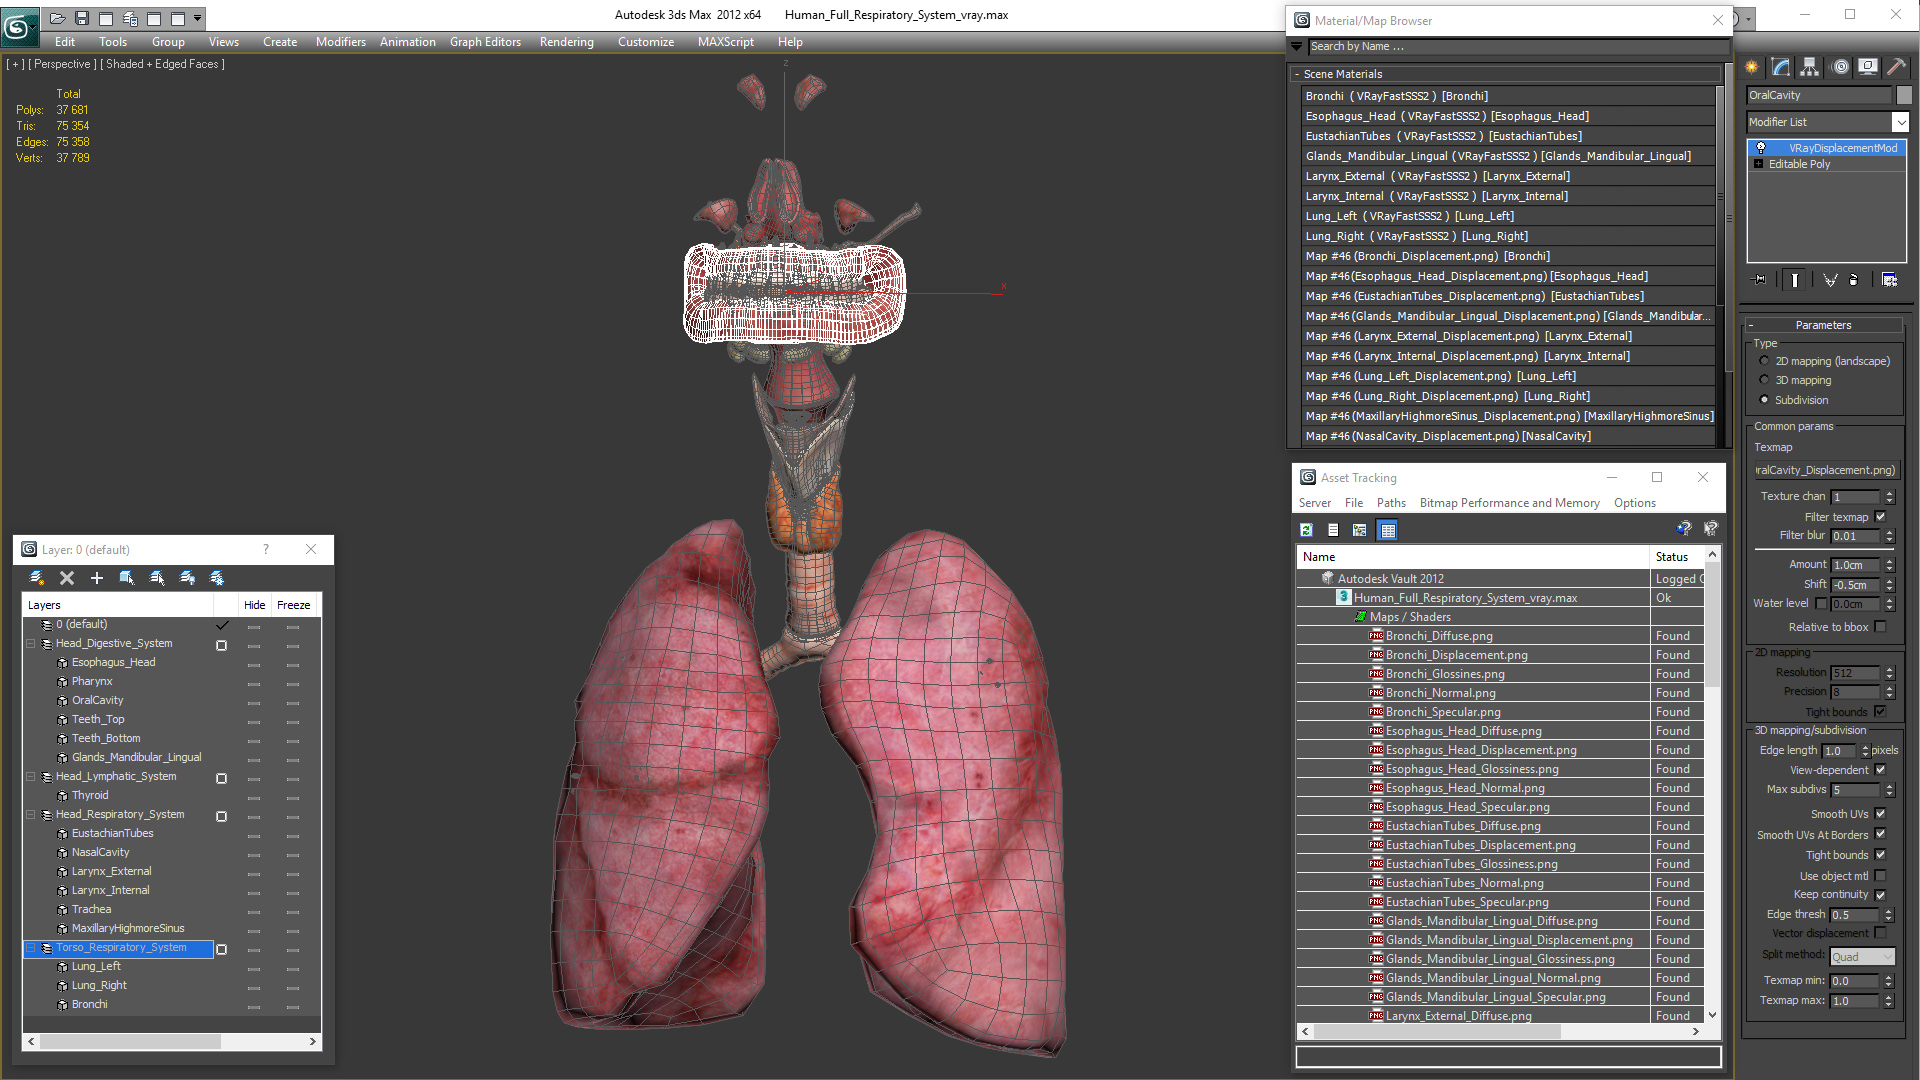Select the Modify panel tab icon

[x=1781, y=67]
